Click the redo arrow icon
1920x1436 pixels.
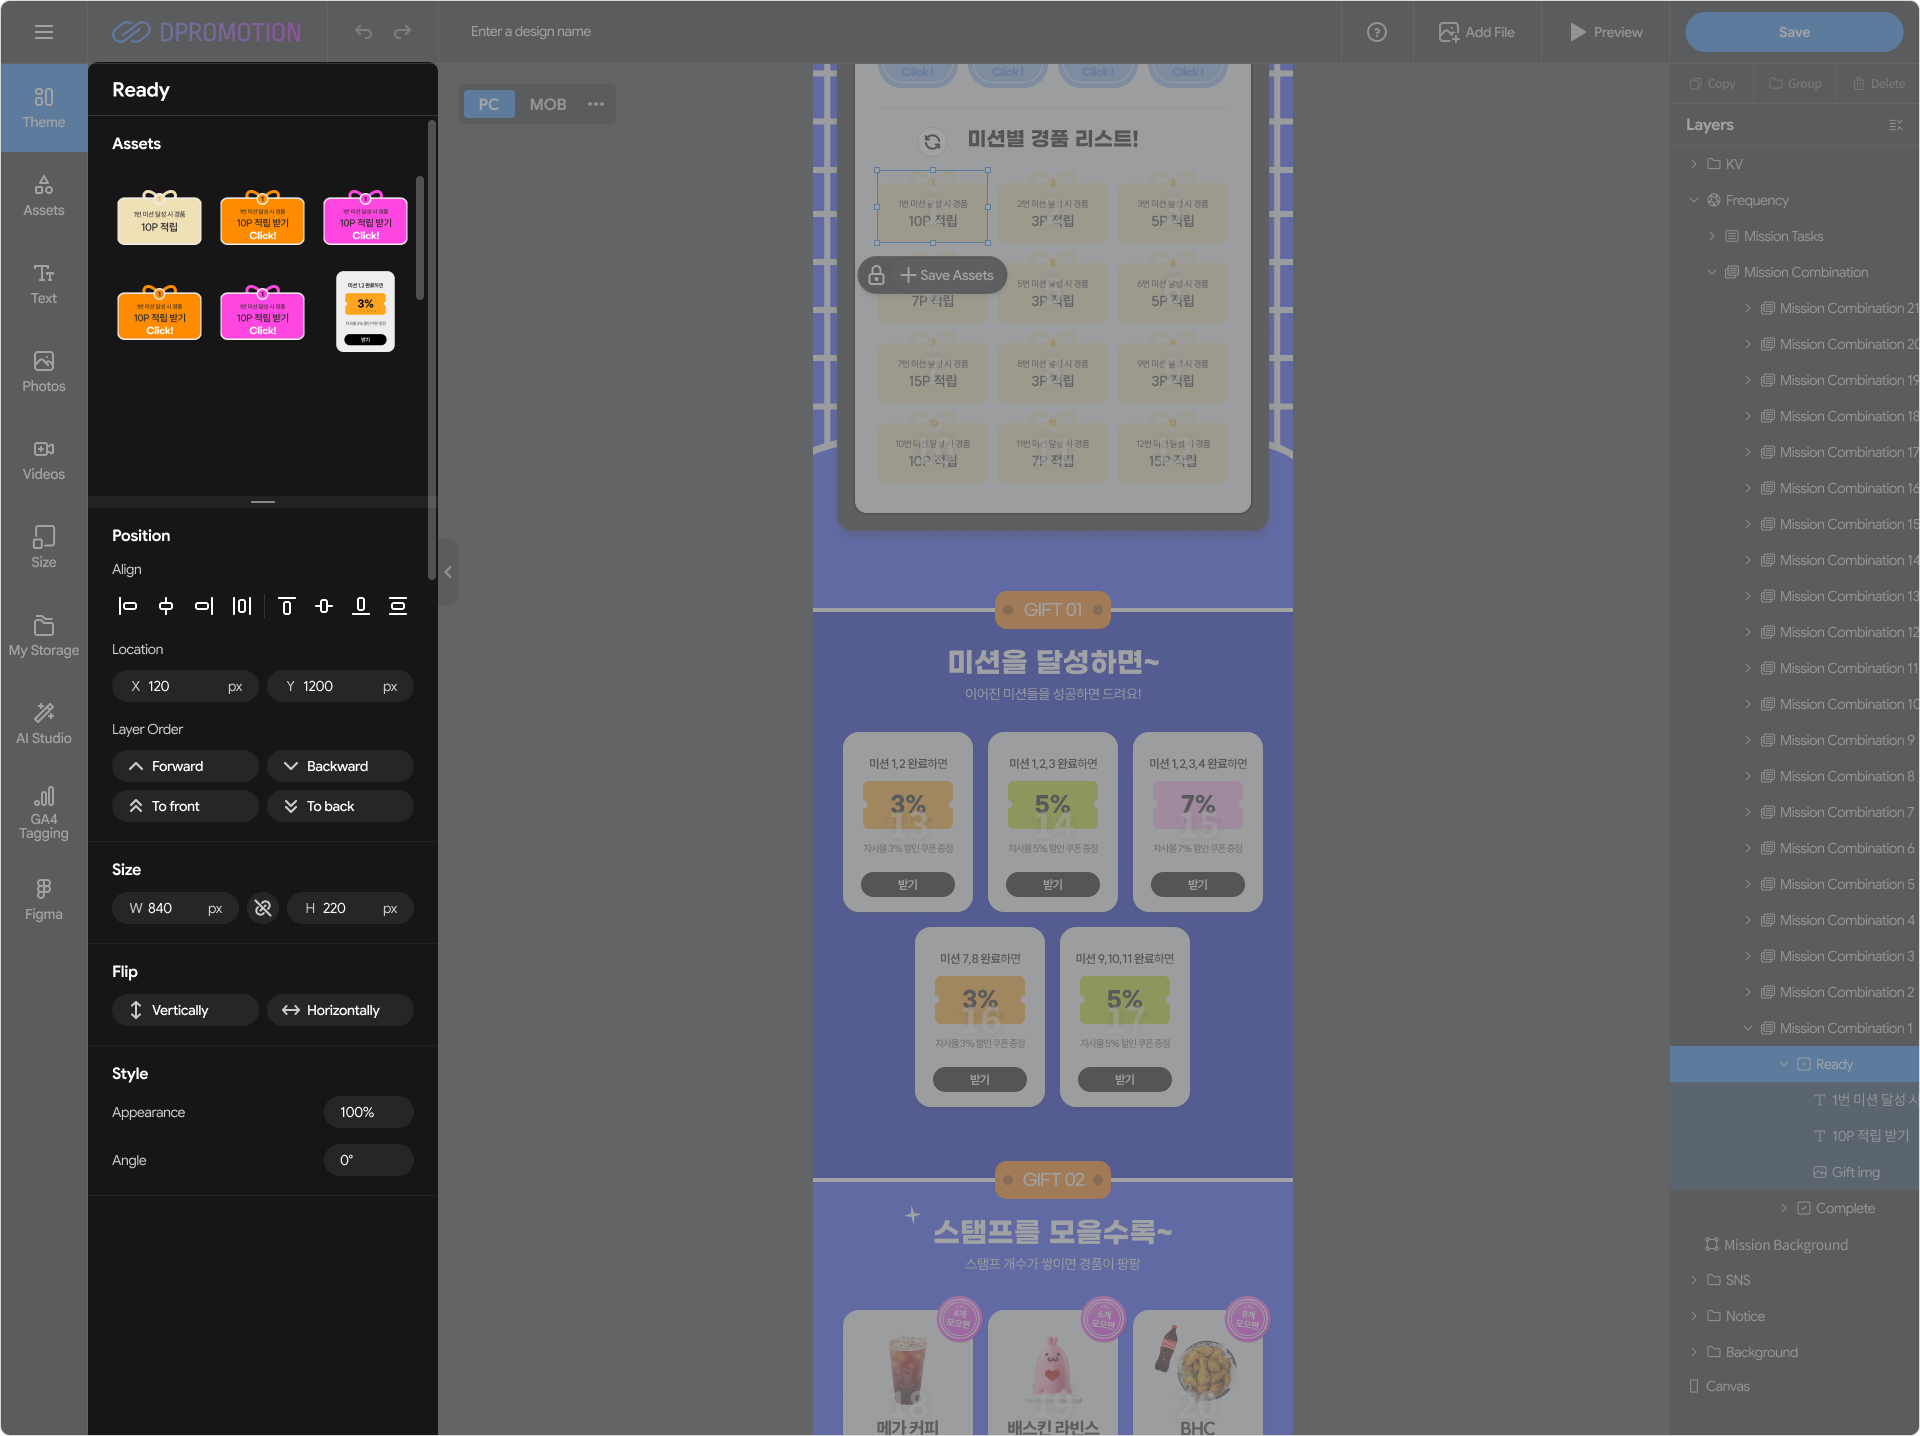coord(402,32)
